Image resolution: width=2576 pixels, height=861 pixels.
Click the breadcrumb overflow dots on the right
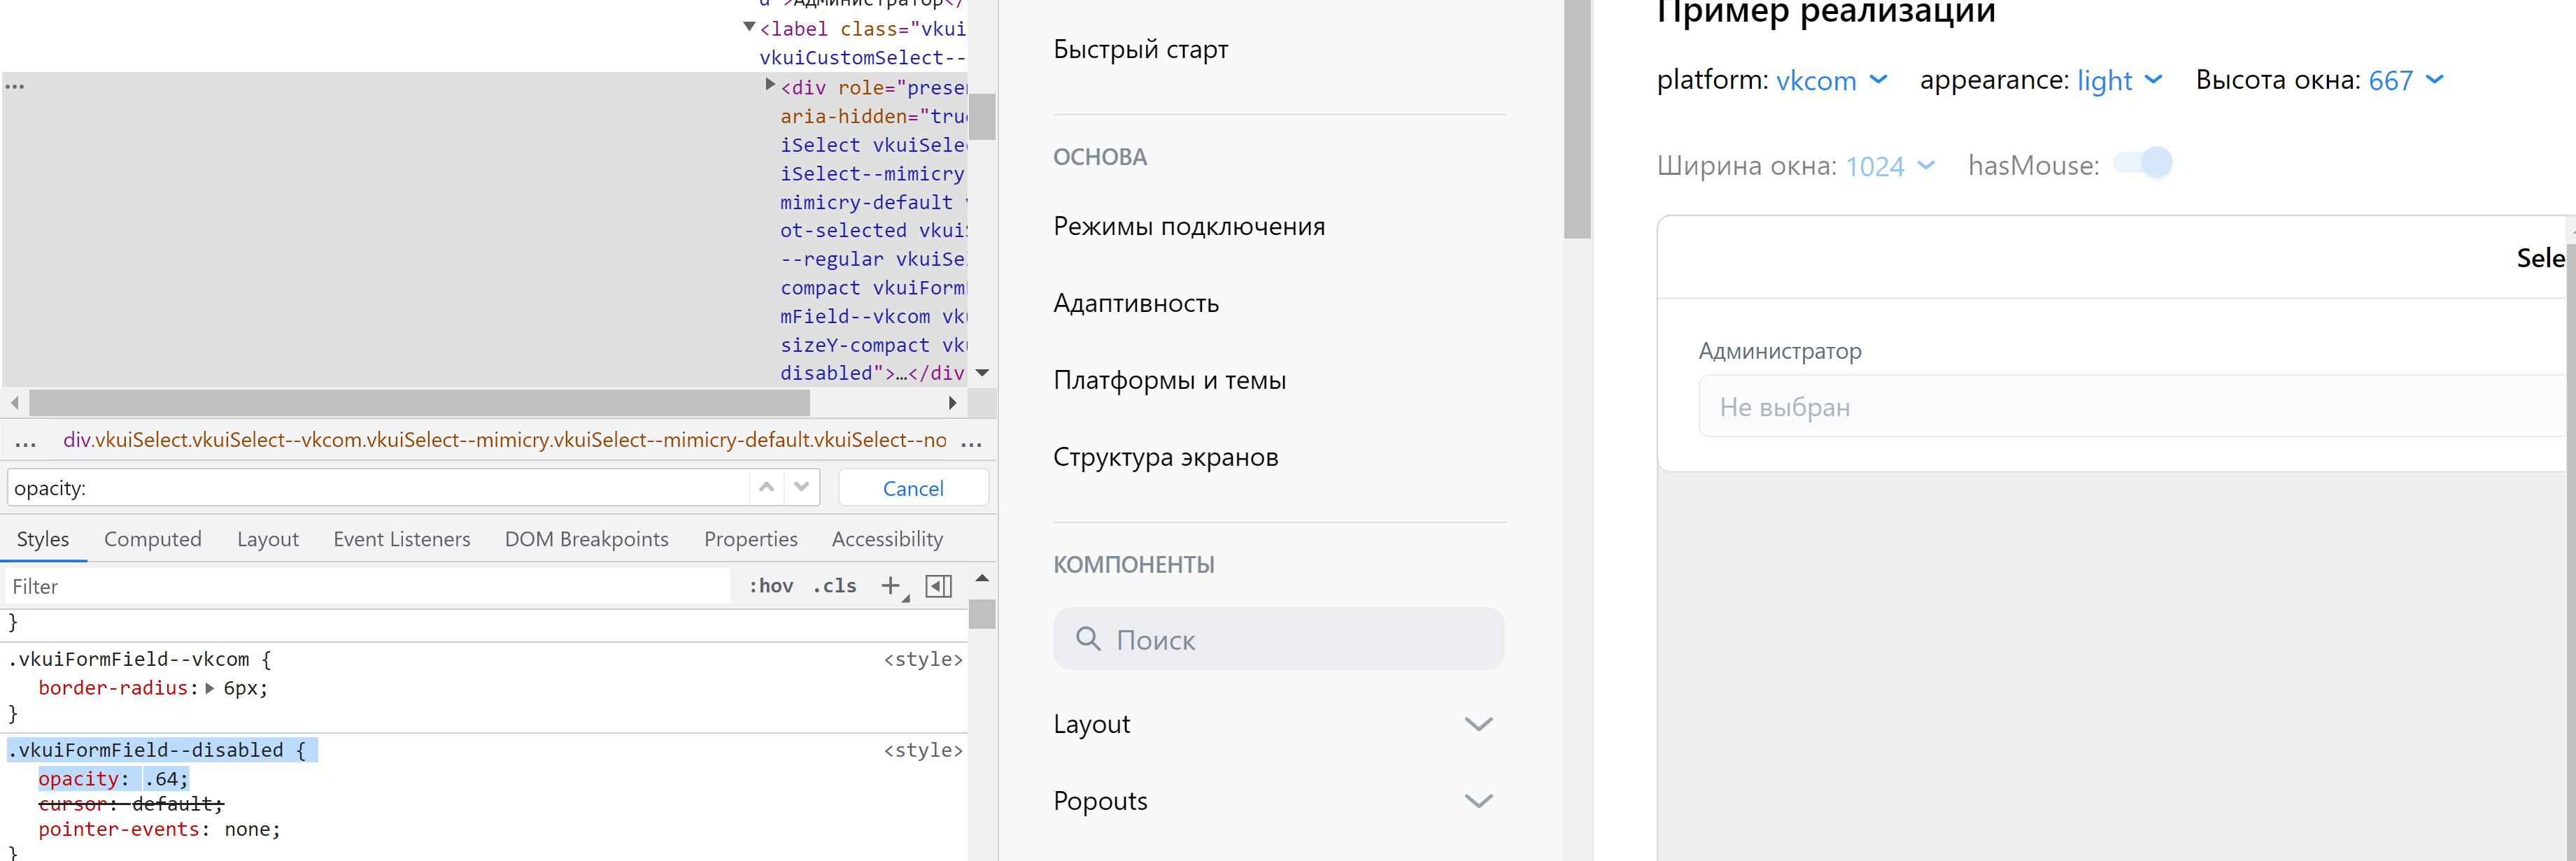click(x=971, y=441)
